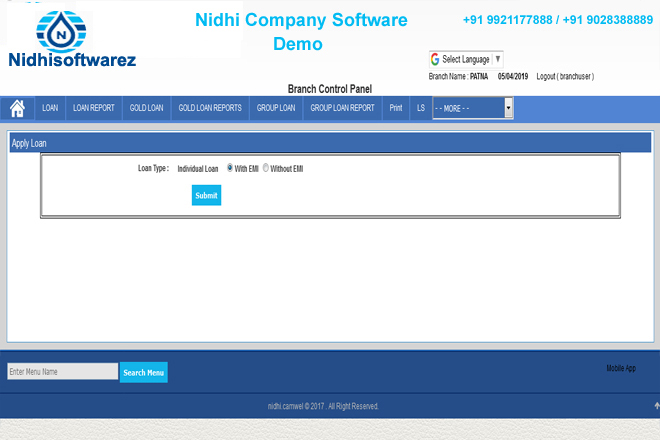Viewport: 660px width, 440px height.
Task: Click the Loan Type label
Action: 154,168
